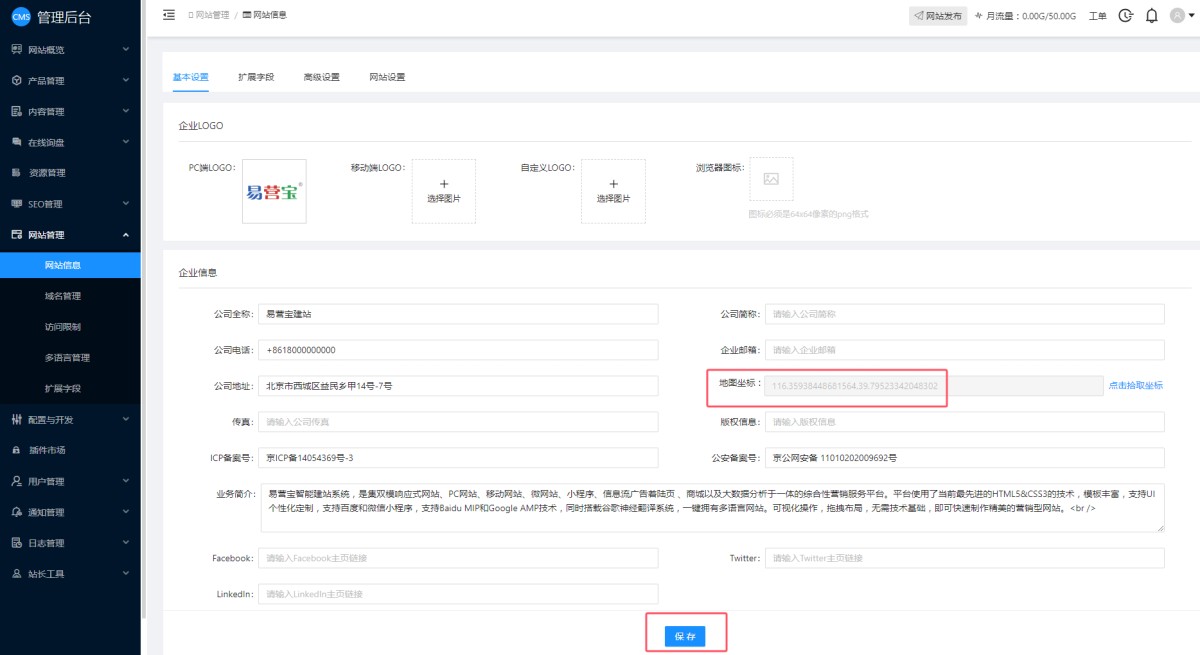Expand the 产品管理 sidebar menu

[x=70, y=80]
